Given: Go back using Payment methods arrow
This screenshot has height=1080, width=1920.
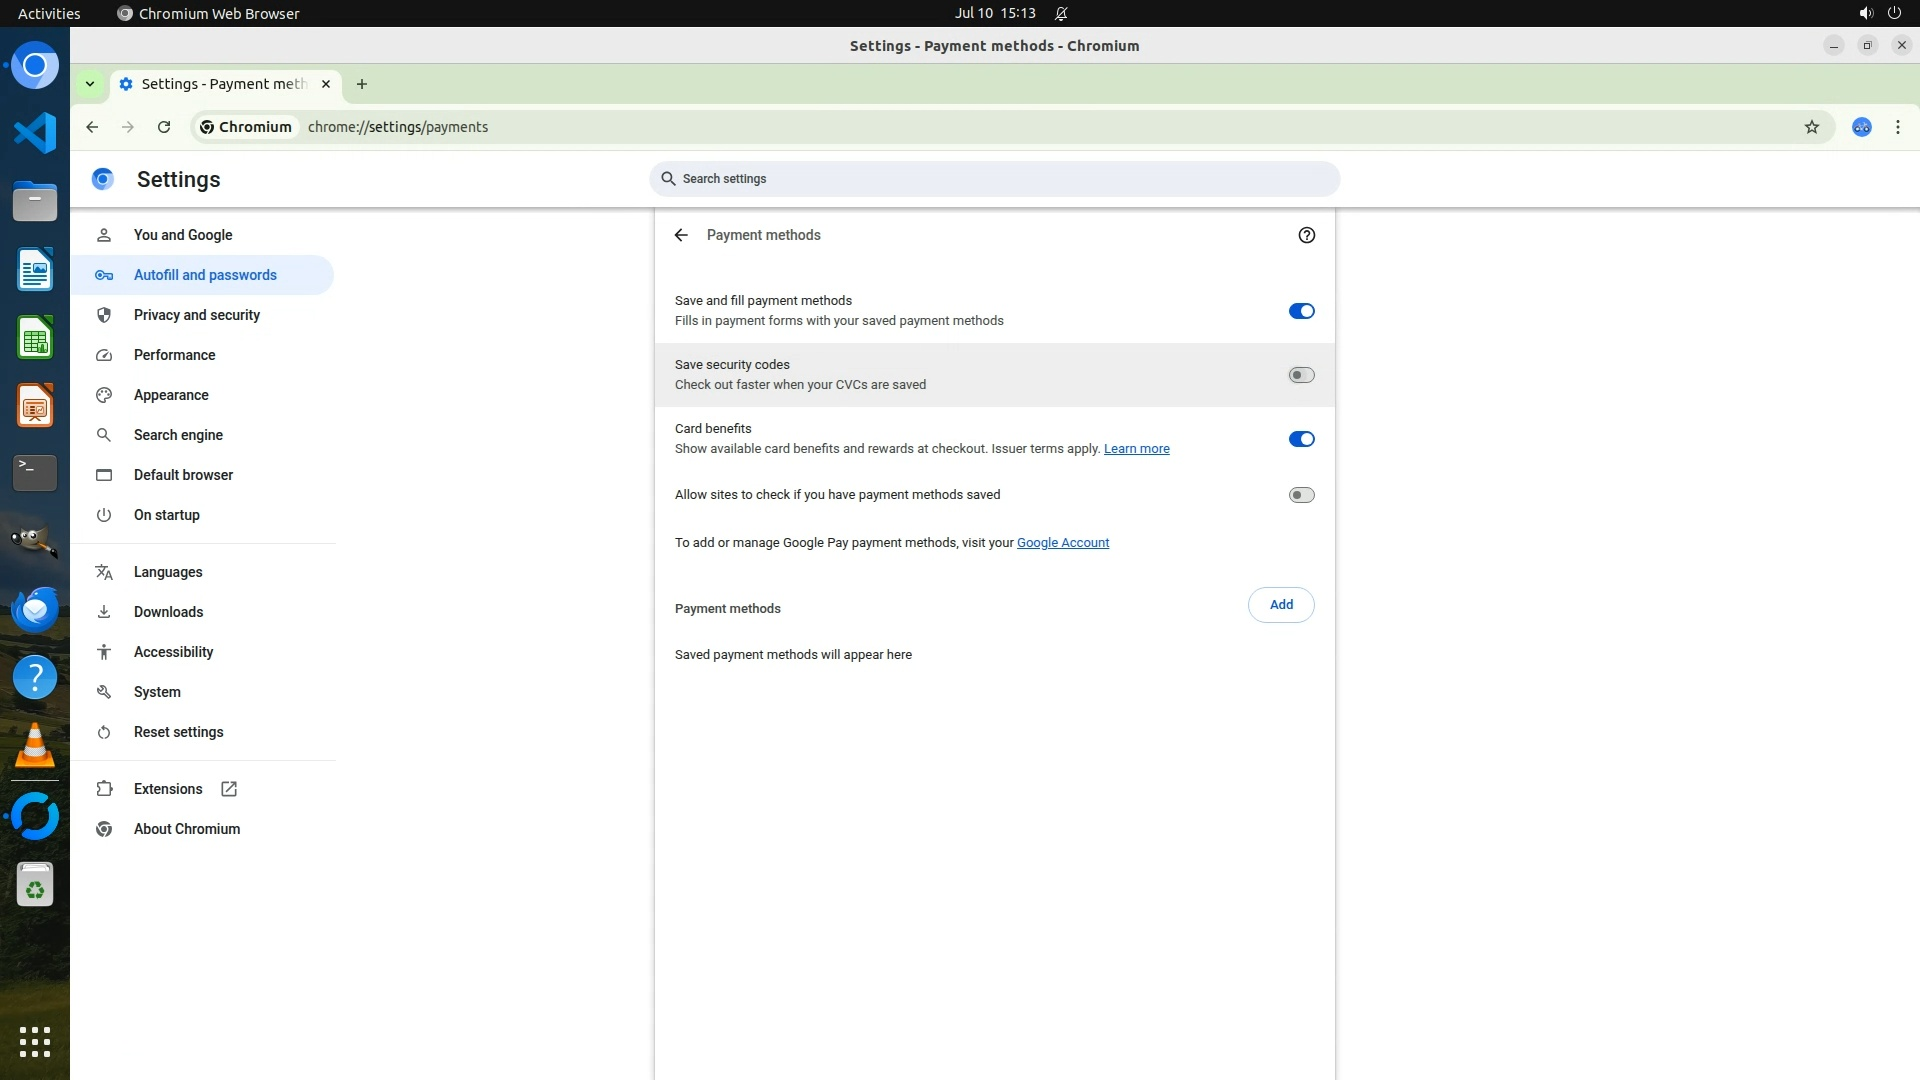Looking at the screenshot, I should point(681,235).
